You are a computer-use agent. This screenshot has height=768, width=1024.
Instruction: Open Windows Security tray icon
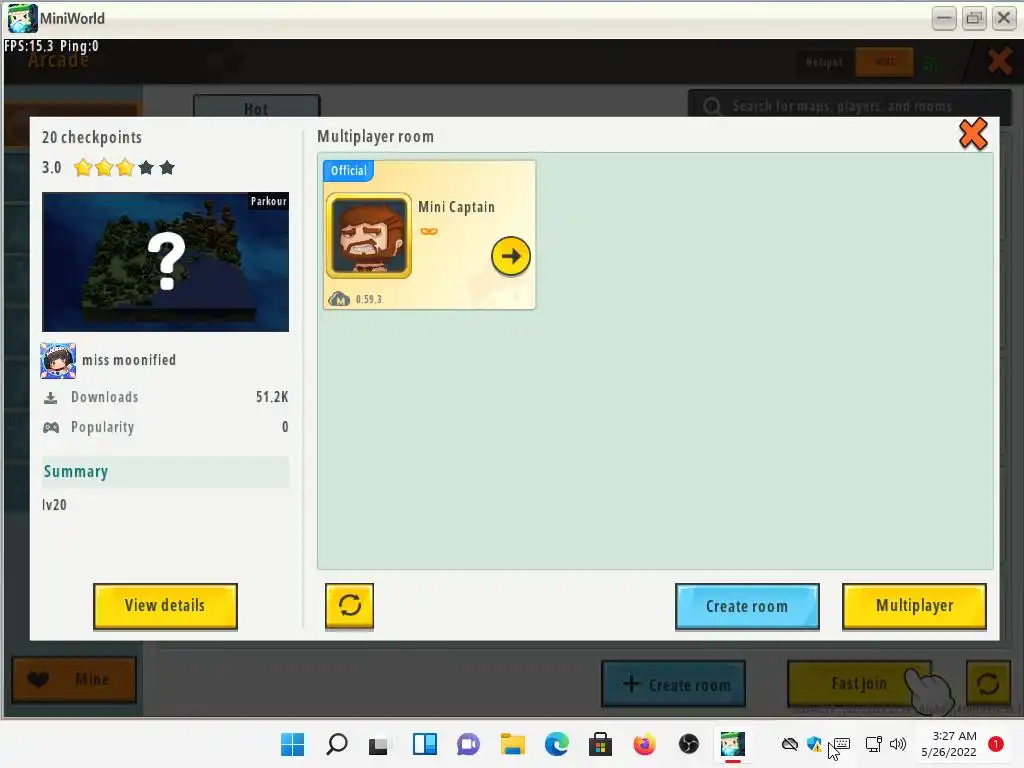814,744
